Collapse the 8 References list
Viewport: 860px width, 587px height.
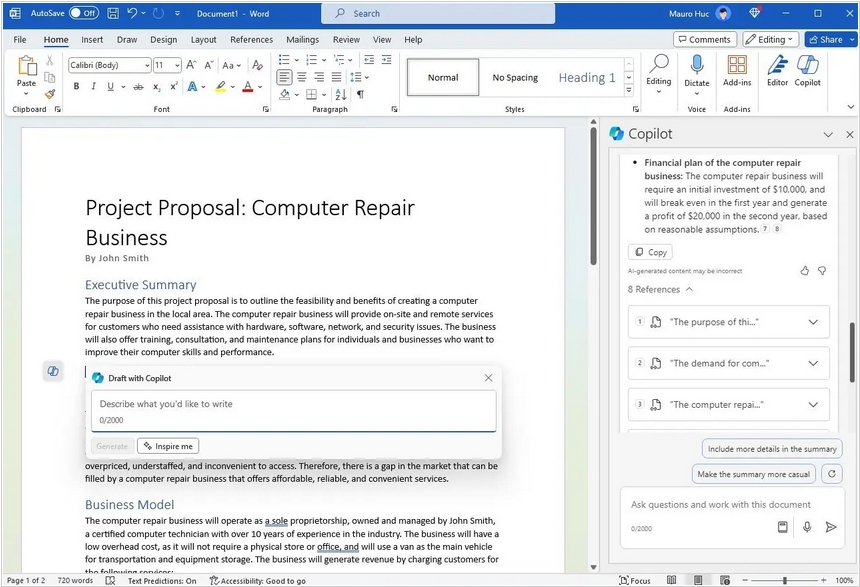689,289
